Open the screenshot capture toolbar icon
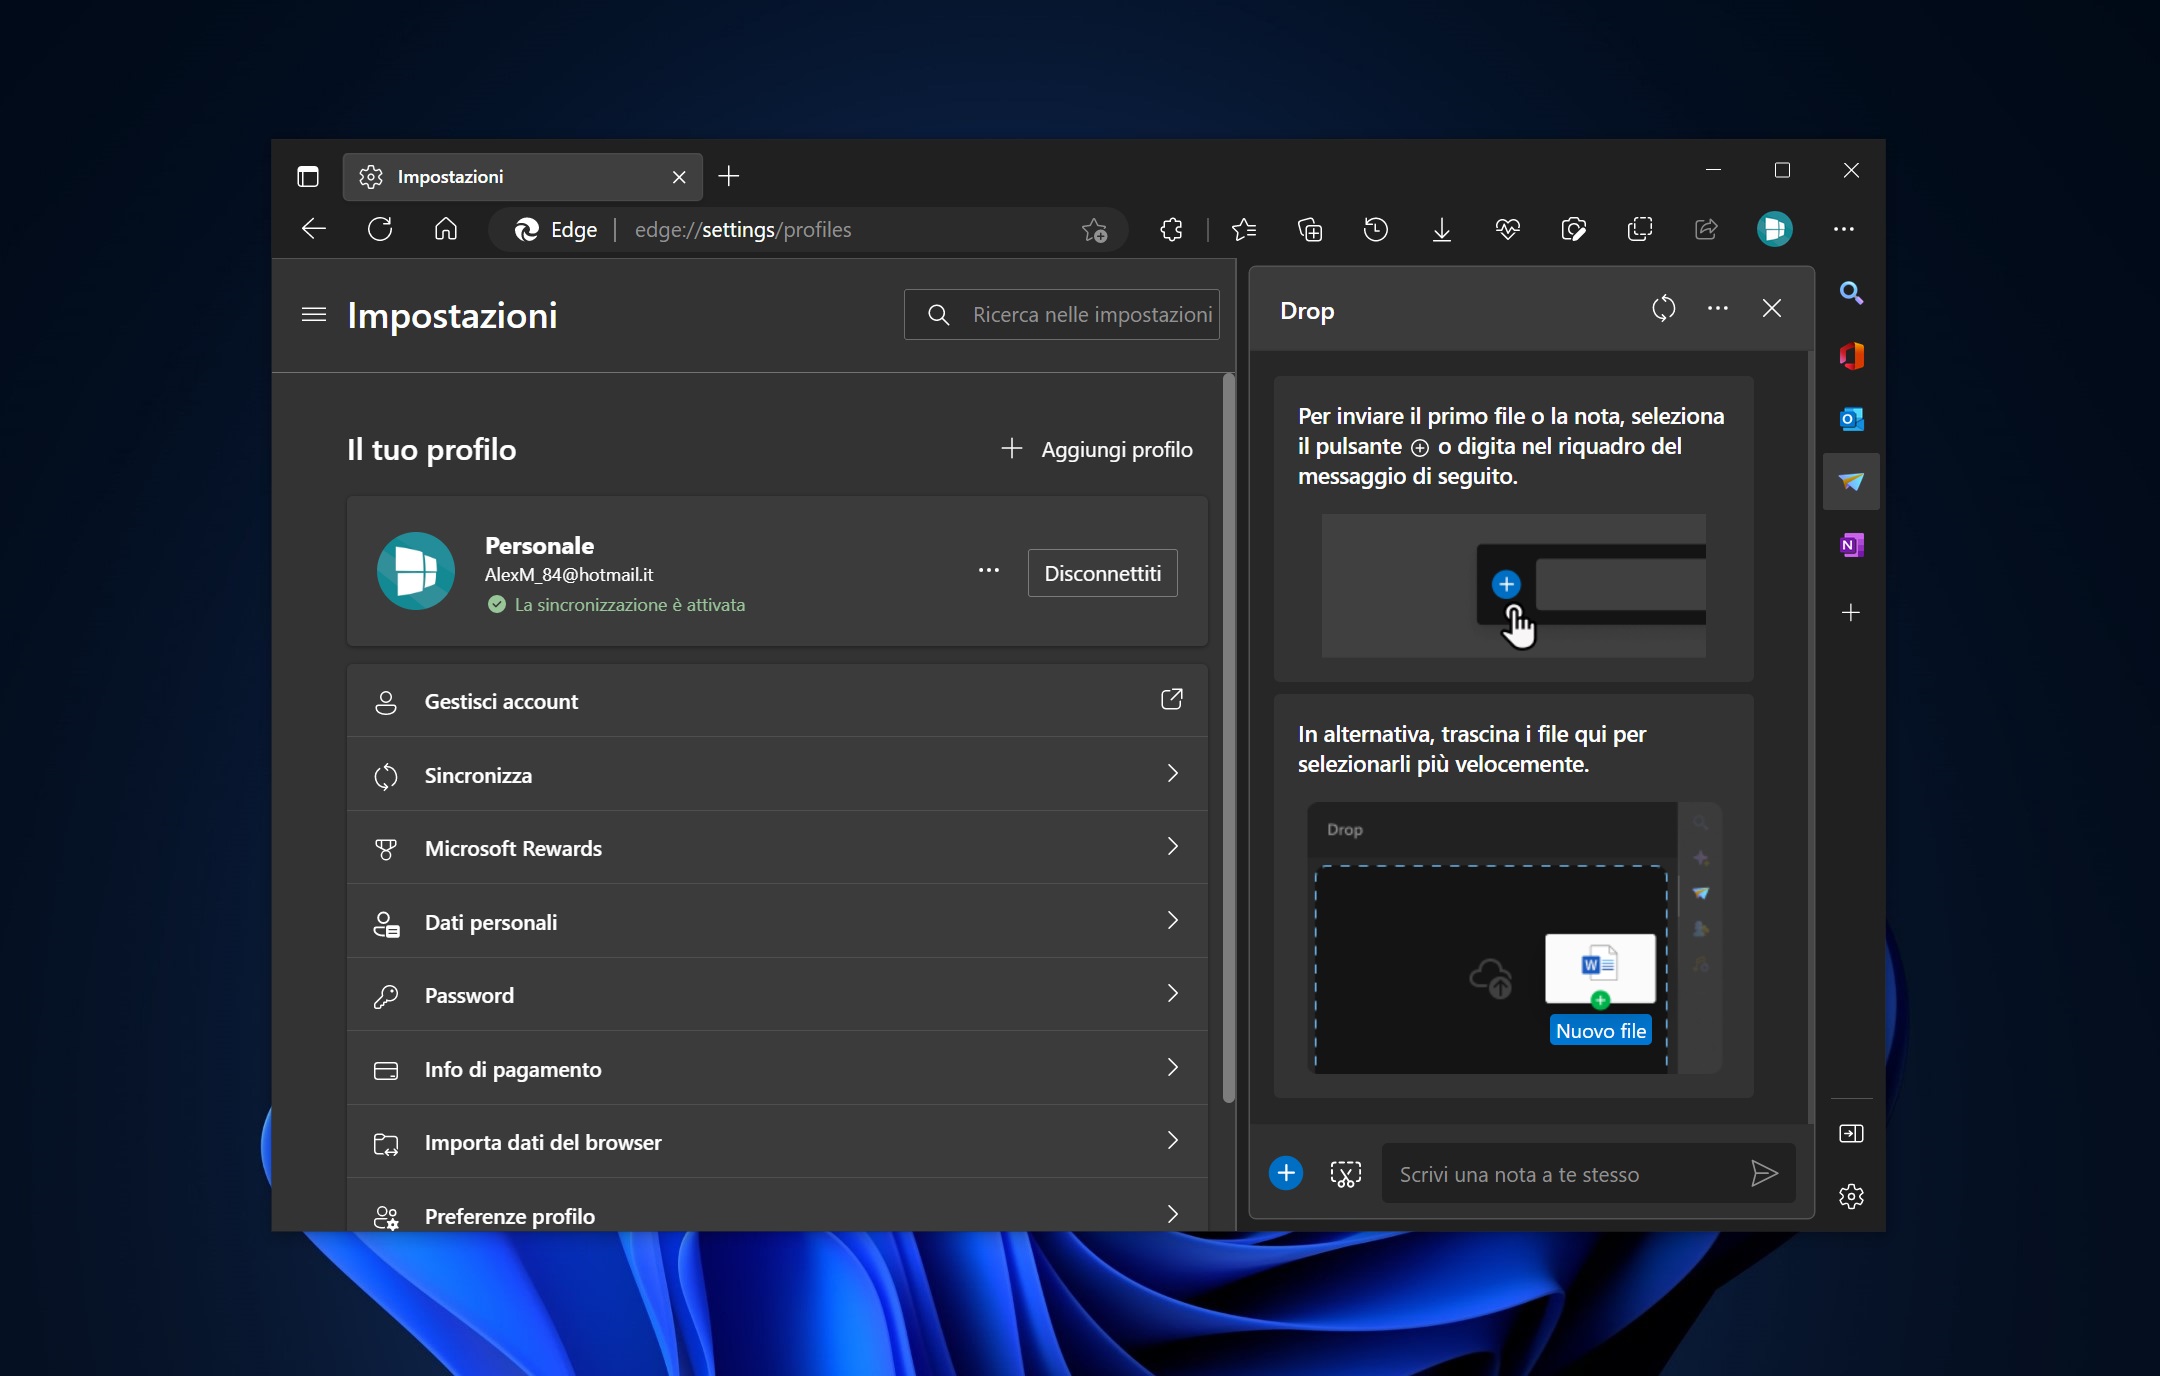This screenshot has width=2160, height=1376. coord(1640,230)
